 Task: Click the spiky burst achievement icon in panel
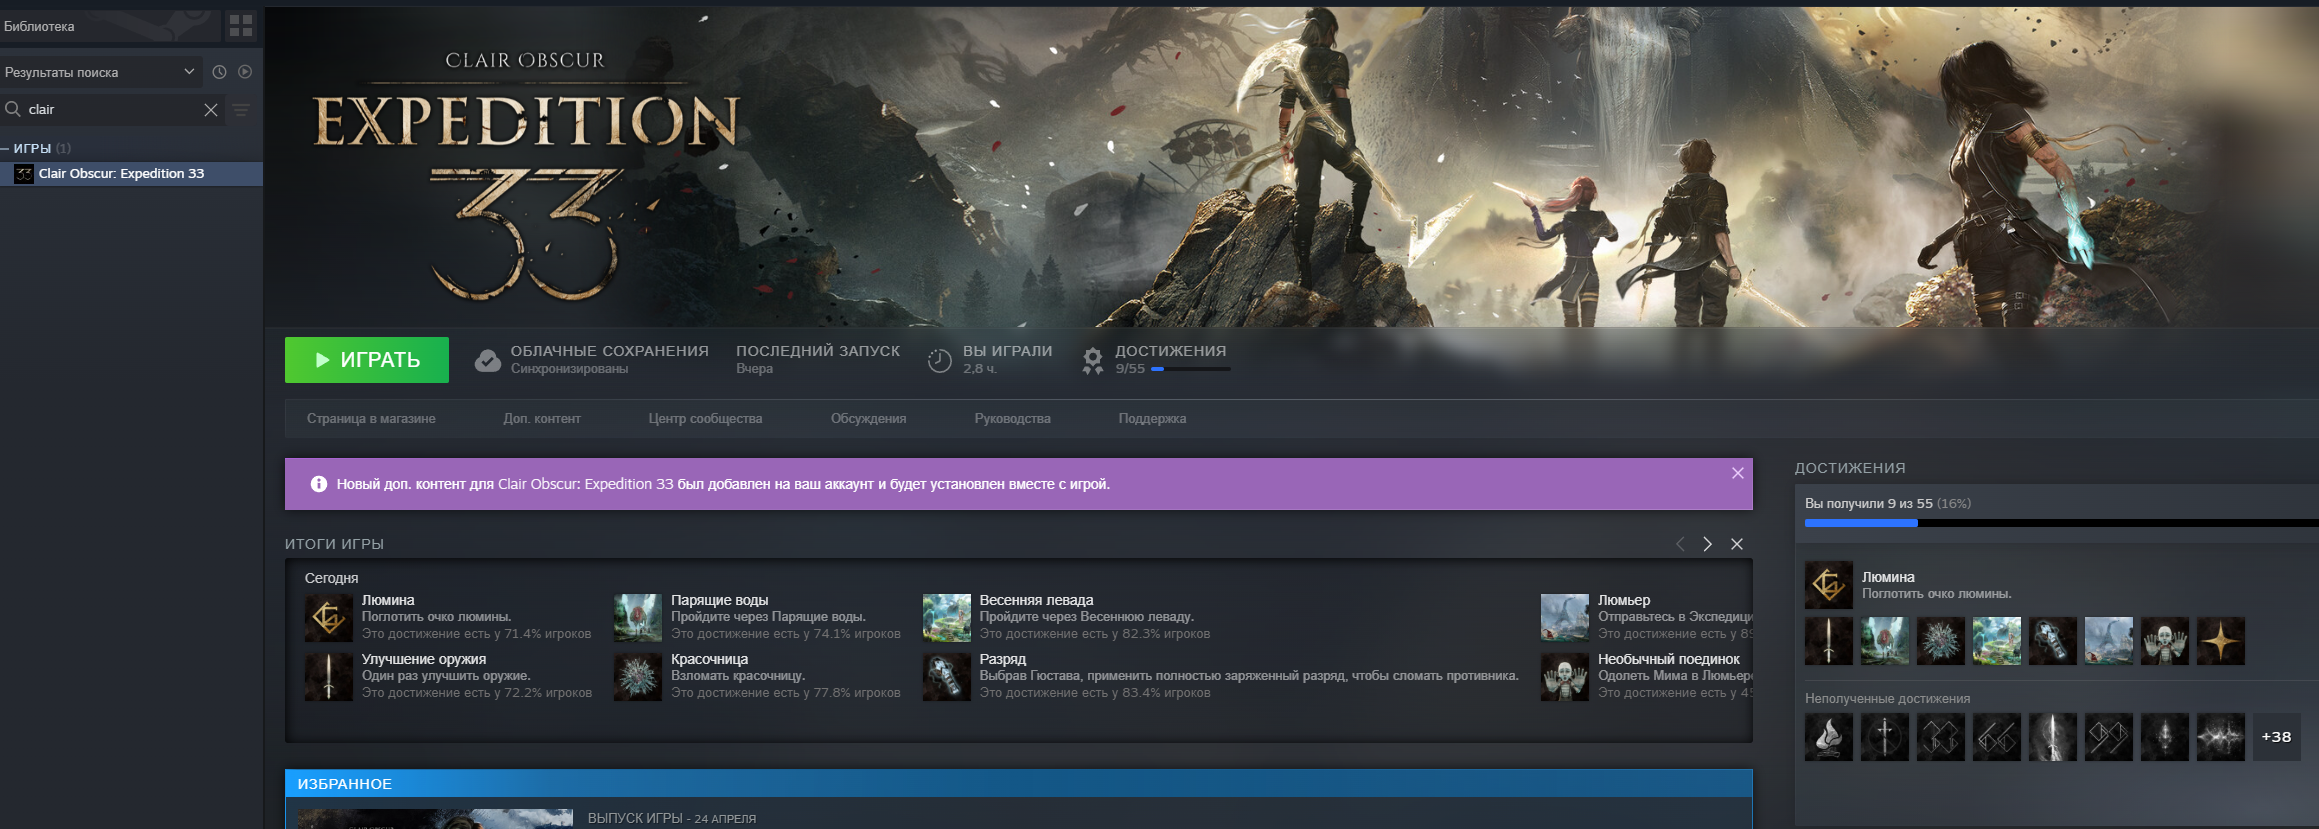1941,641
